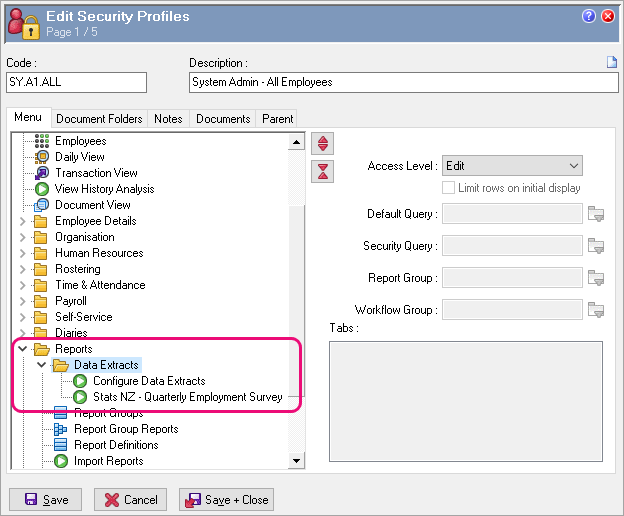
Task: Open the Security Query lookup icon
Action: click(x=597, y=246)
